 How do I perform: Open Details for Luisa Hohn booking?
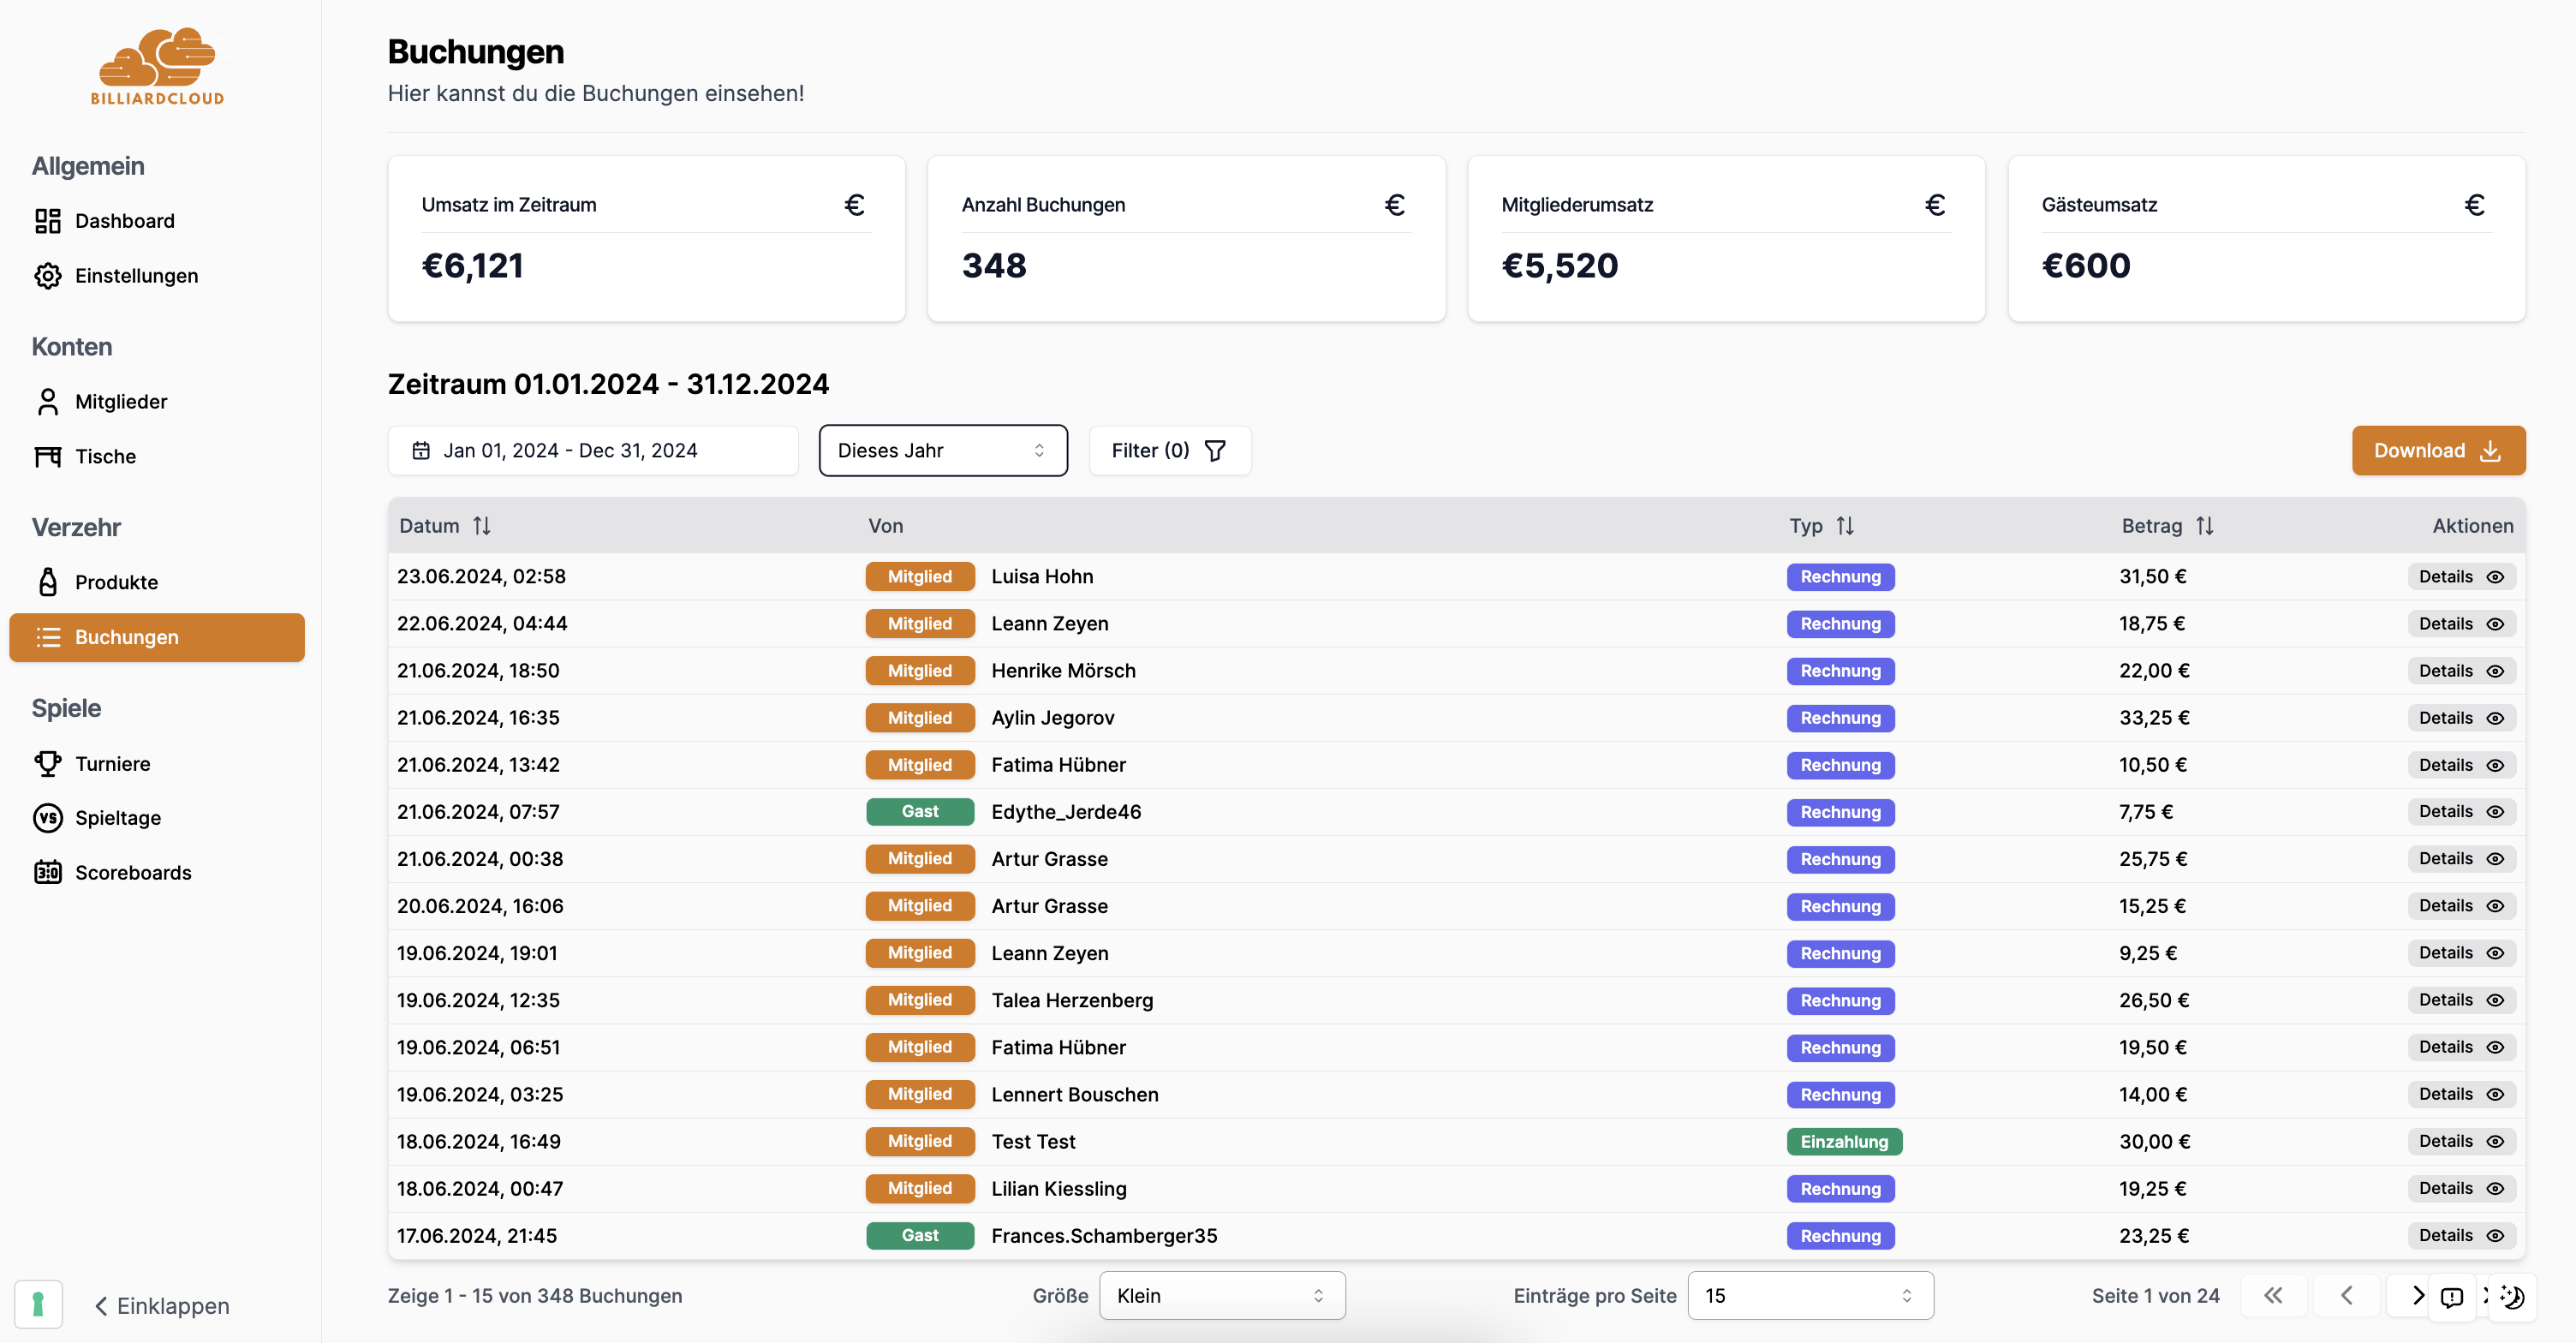(x=2460, y=577)
